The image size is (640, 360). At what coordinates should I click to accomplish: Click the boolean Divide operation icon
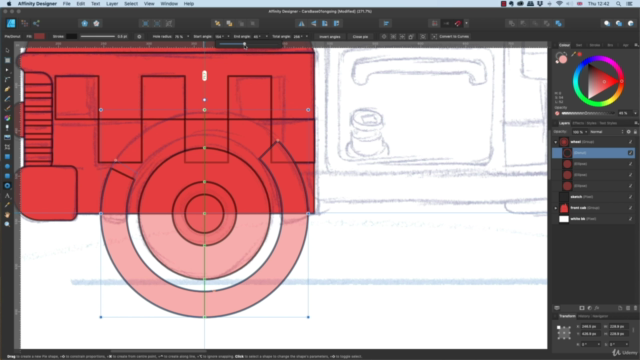pos(558,24)
